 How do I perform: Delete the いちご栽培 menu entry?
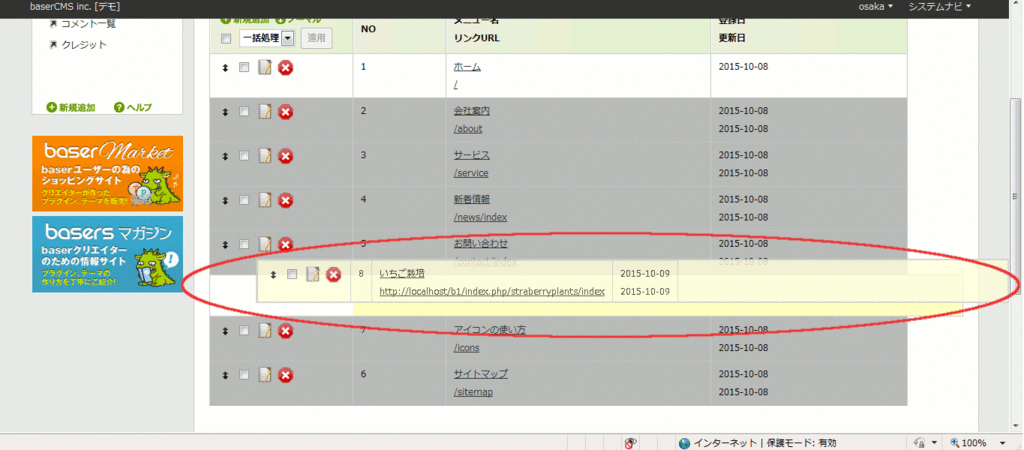[x=334, y=275]
